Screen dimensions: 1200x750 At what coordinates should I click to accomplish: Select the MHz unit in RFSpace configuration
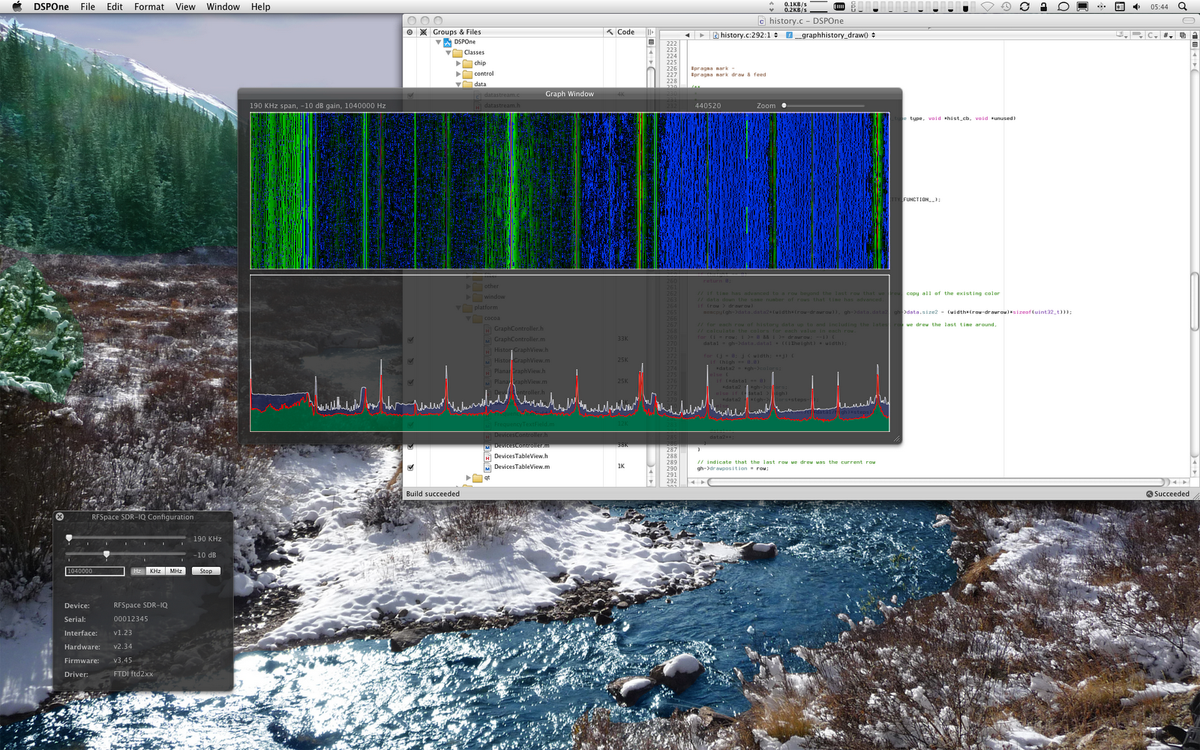[175, 571]
